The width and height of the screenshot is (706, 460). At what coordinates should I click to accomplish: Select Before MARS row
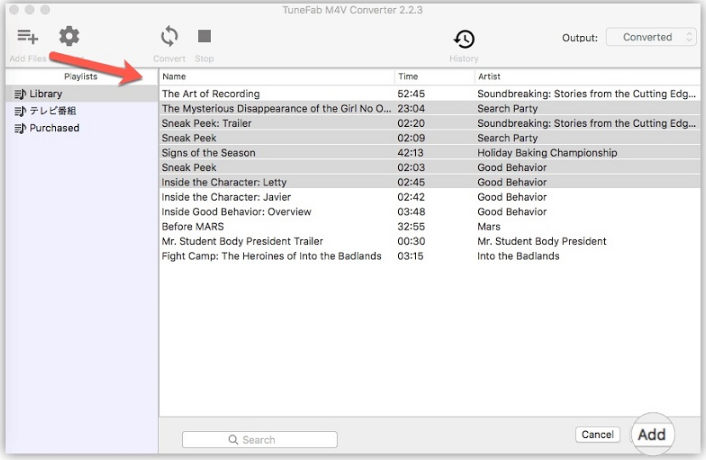point(430,227)
